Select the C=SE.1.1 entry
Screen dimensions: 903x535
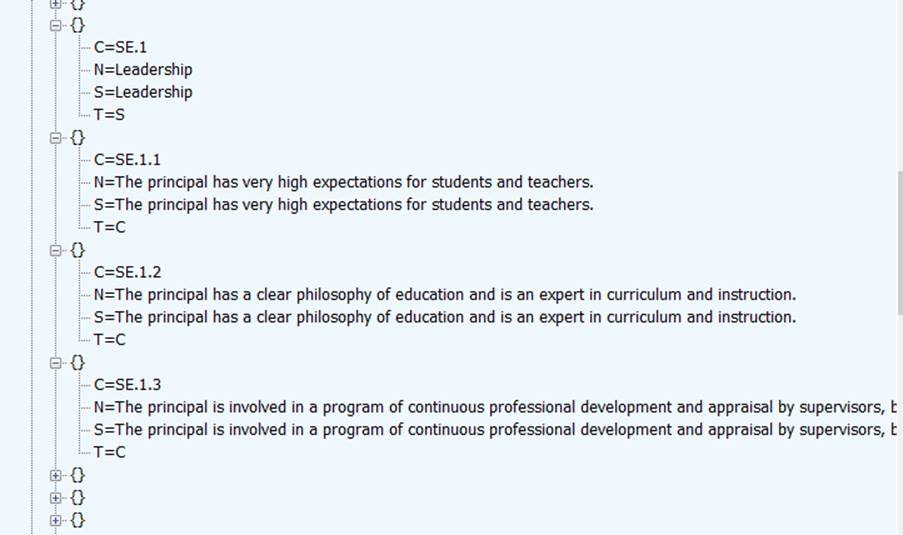tap(127, 160)
